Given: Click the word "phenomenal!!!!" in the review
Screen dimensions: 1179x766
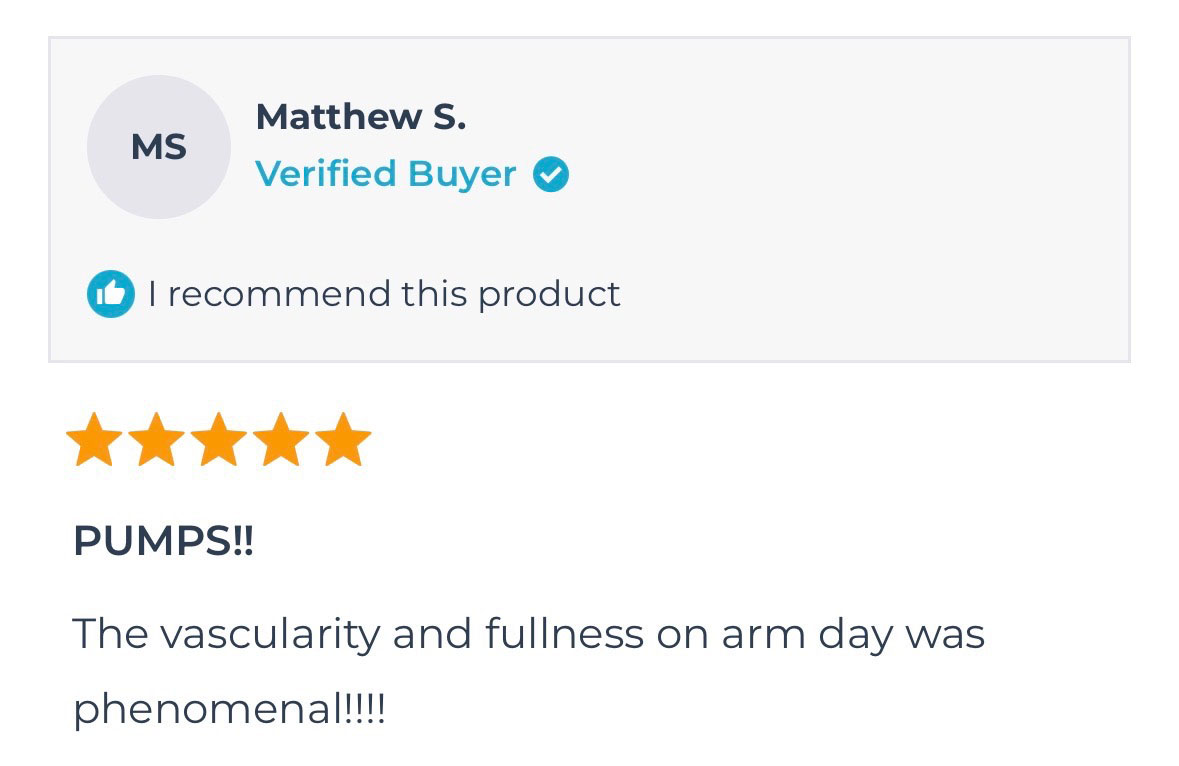Looking at the screenshot, I should click(229, 709).
